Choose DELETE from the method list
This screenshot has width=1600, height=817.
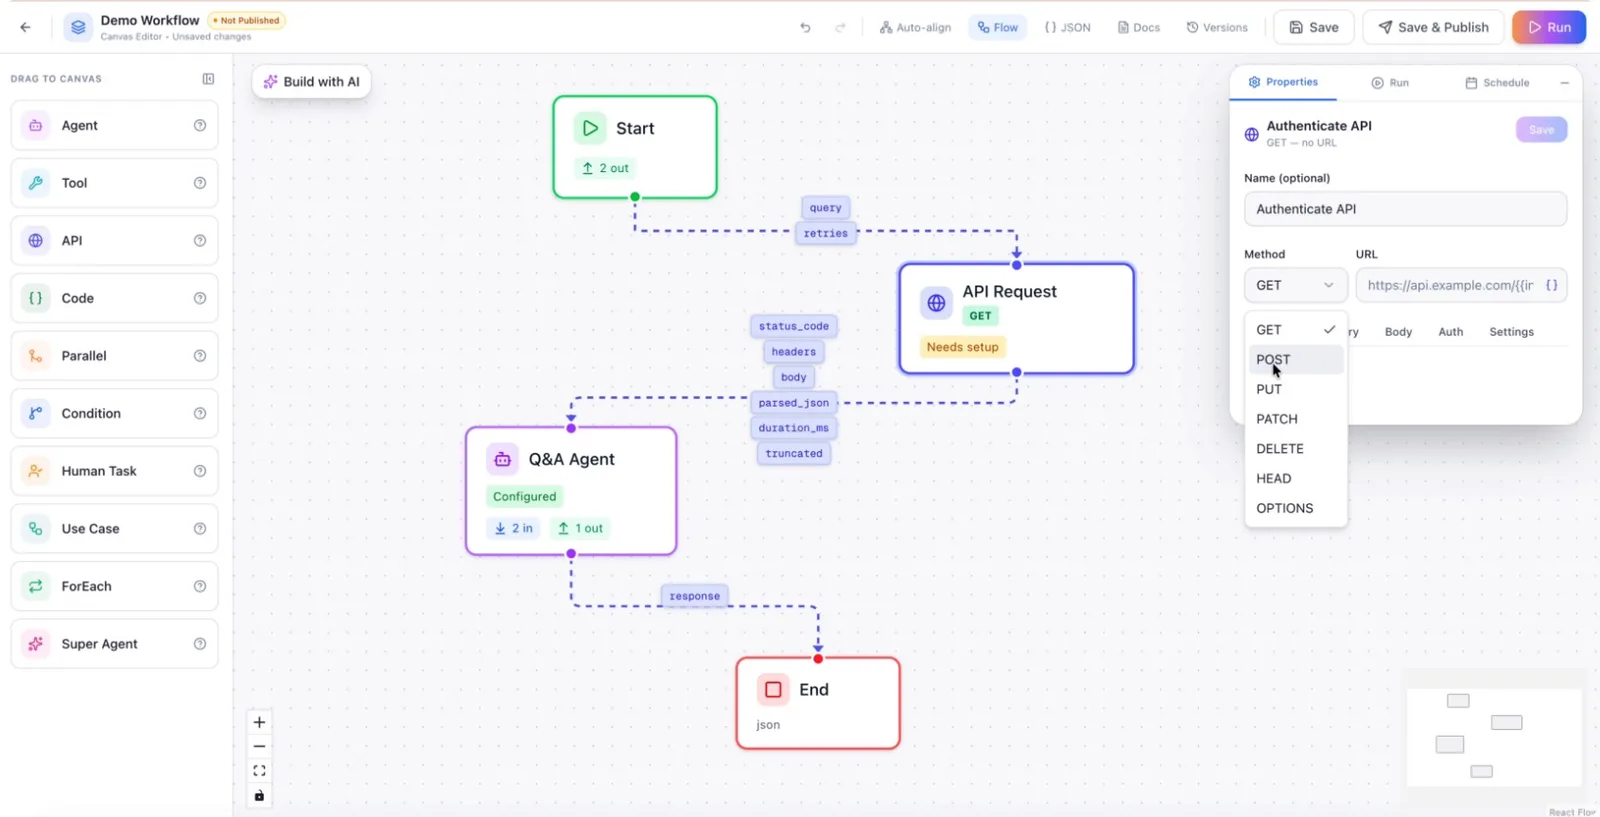coord(1295,449)
